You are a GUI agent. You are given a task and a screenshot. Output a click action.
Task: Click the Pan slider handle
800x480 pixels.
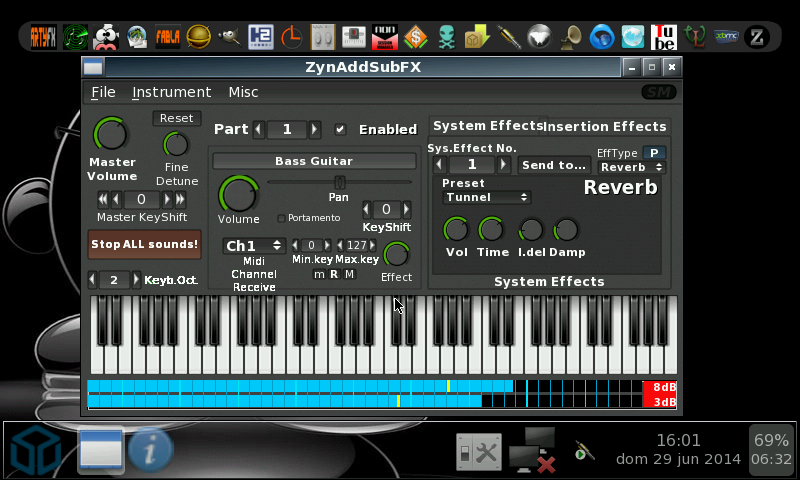tap(339, 181)
